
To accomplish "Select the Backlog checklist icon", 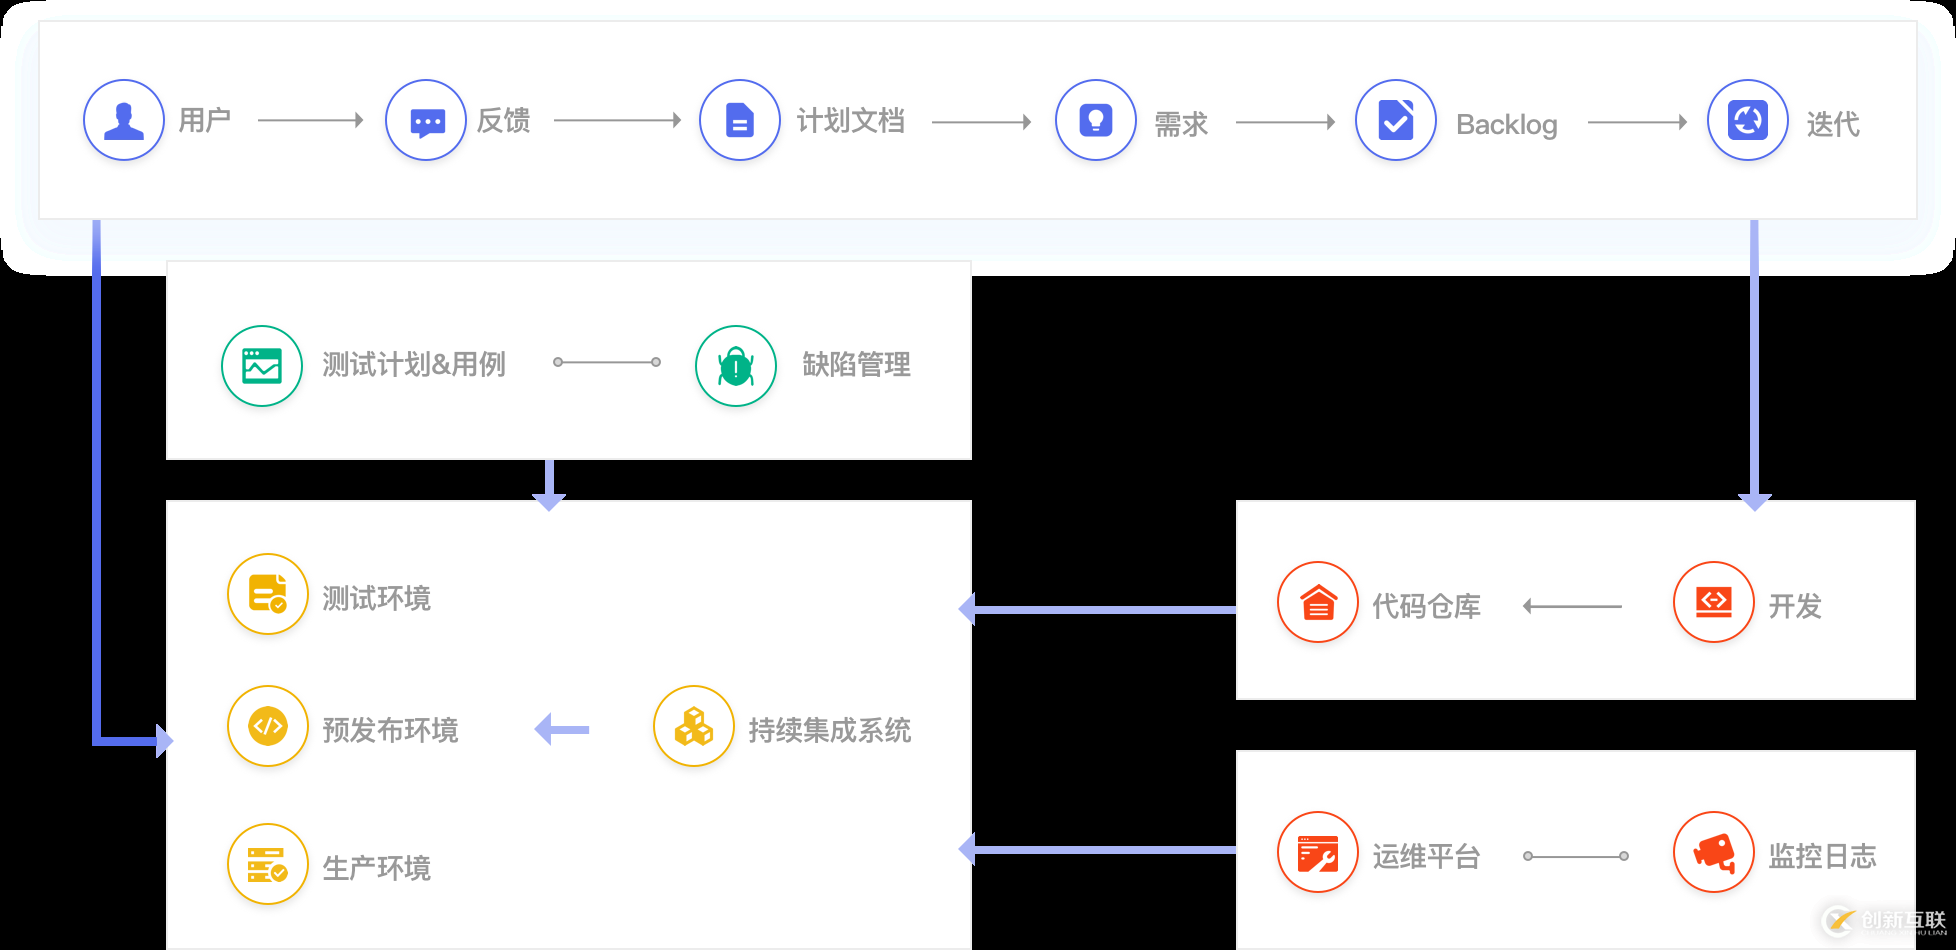I will point(1395,122).
